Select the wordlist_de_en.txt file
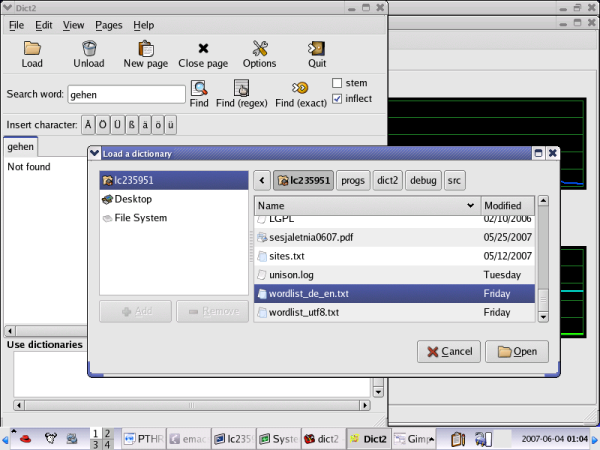The width and height of the screenshot is (600, 450). 395,293
